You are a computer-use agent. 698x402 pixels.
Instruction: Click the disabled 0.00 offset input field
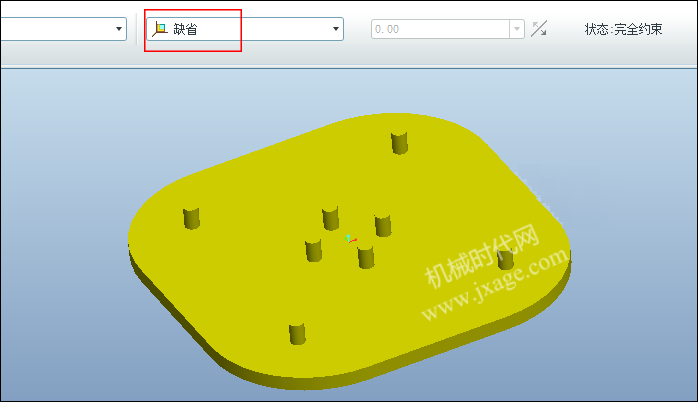pos(440,29)
